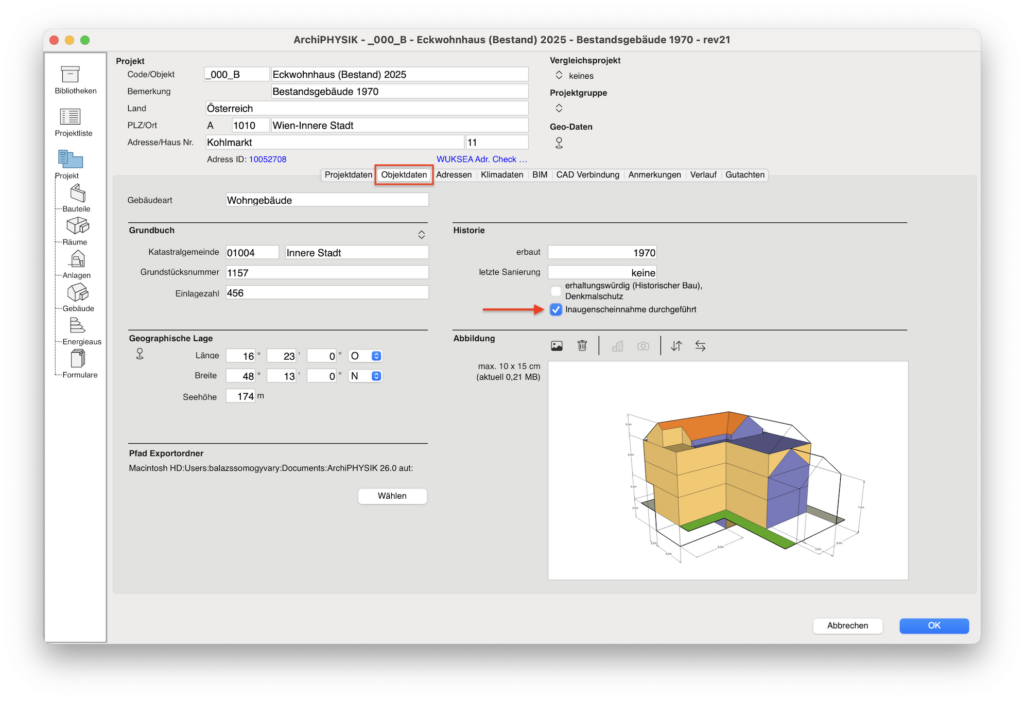Open the Formulare section icon
This screenshot has height=701, width=1024.
78,359
